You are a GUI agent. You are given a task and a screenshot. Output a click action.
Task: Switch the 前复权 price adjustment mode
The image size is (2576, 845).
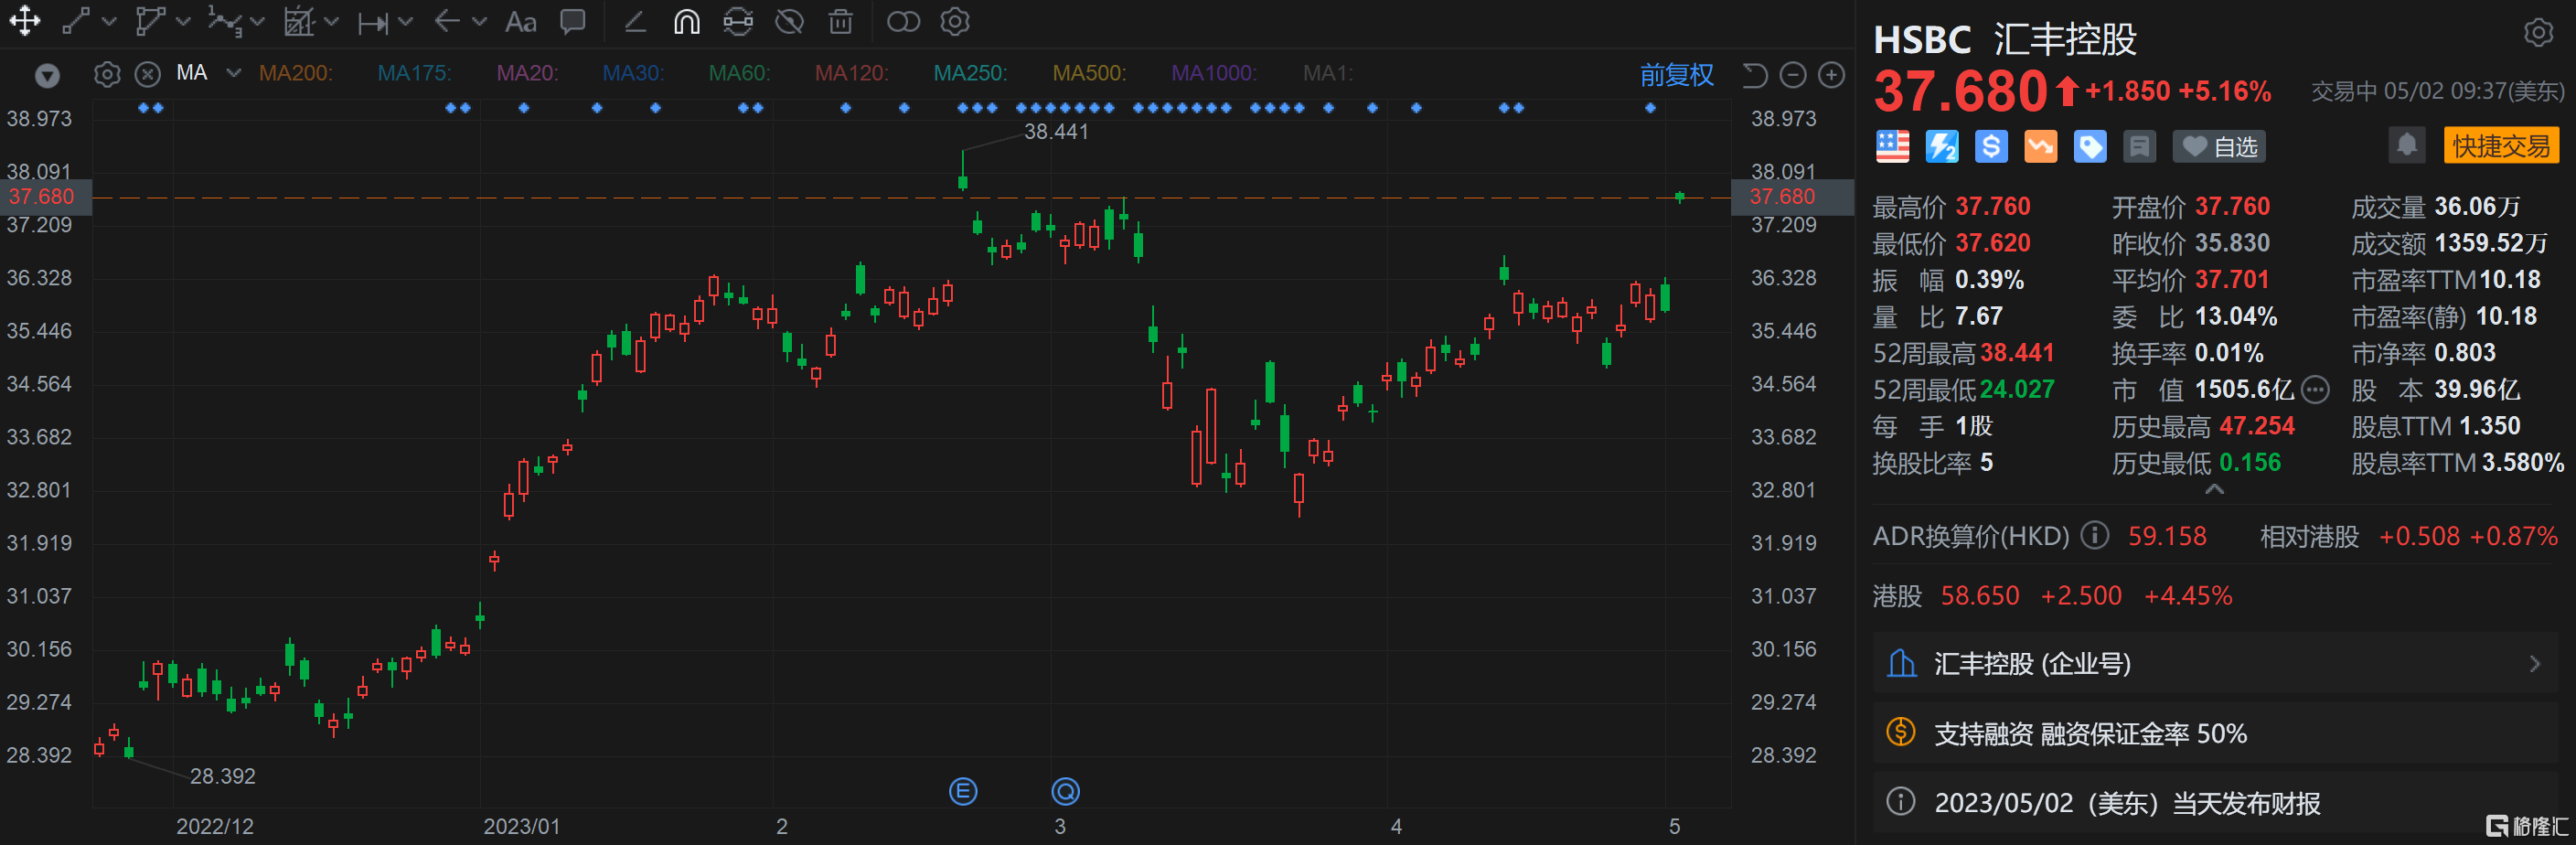pos(1676,75)
